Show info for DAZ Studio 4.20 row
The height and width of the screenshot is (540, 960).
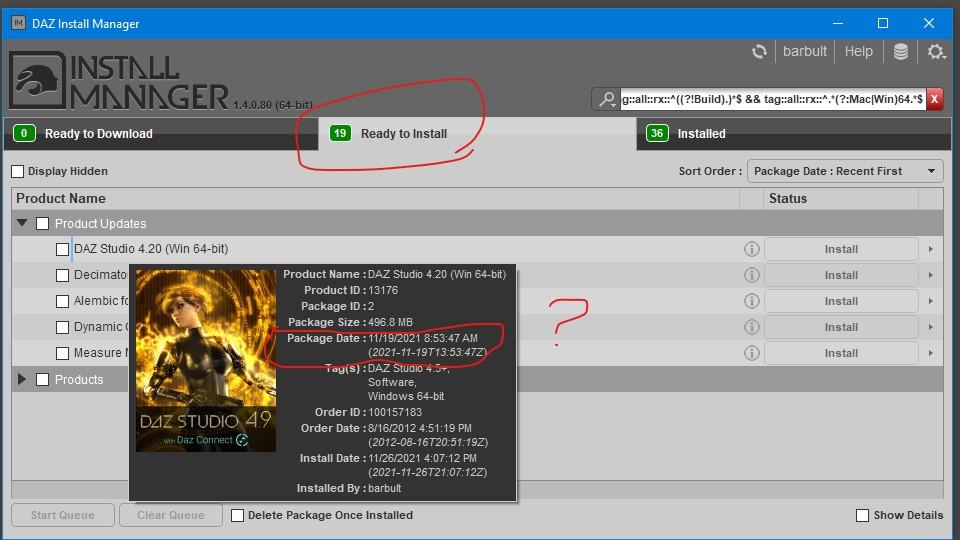[752, 249]
